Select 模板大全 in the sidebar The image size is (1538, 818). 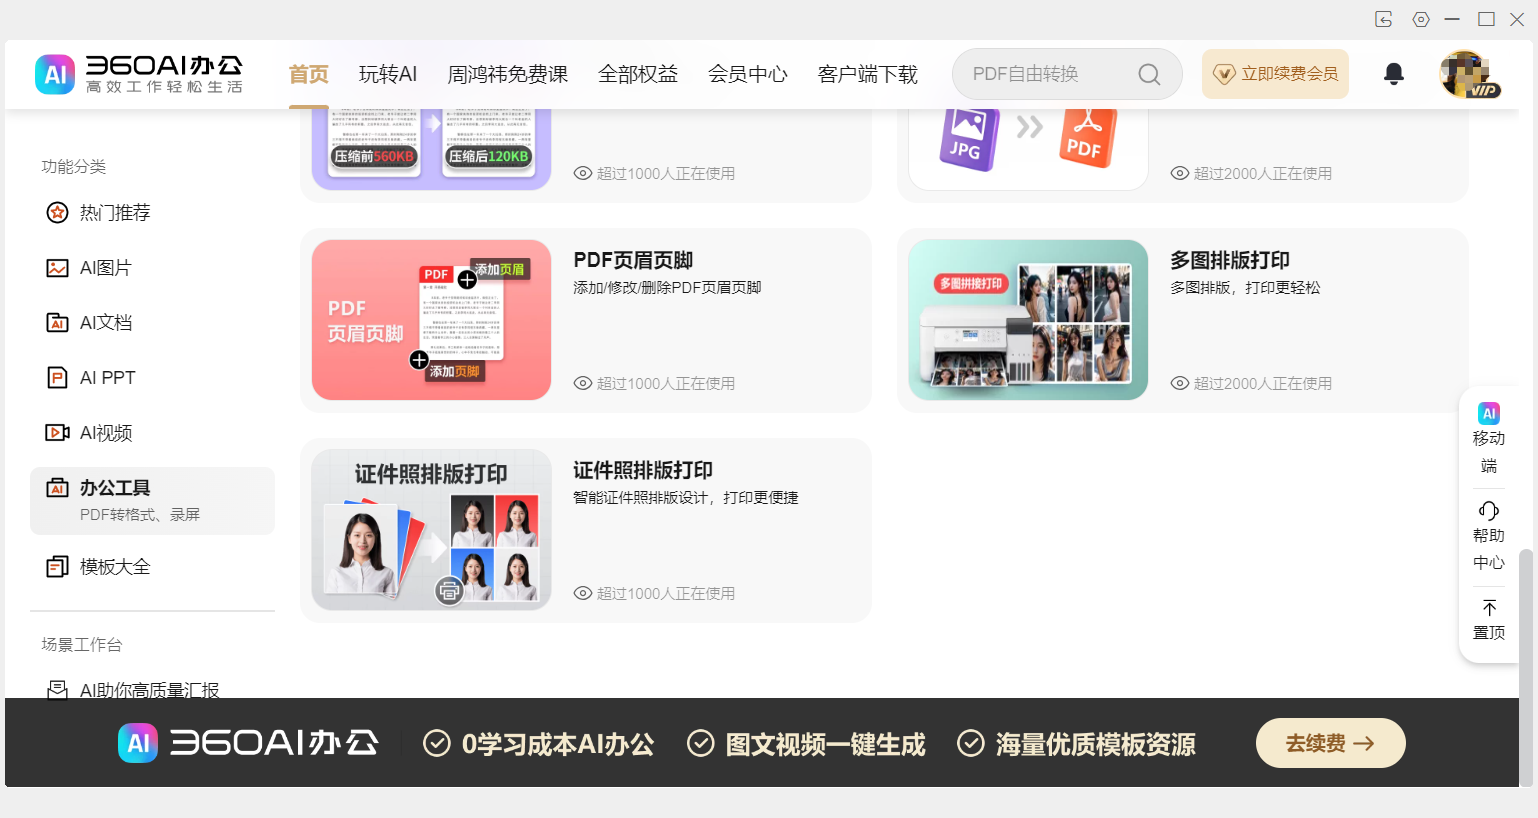(114, 567)
